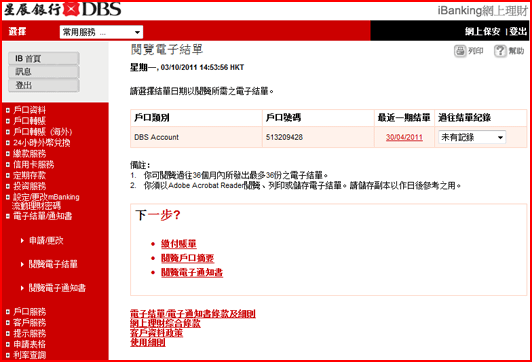Image resolution: width=532 pixels, height=362 pixels.
Task: Click the DBS logo at top left
Action: (62, 9)
